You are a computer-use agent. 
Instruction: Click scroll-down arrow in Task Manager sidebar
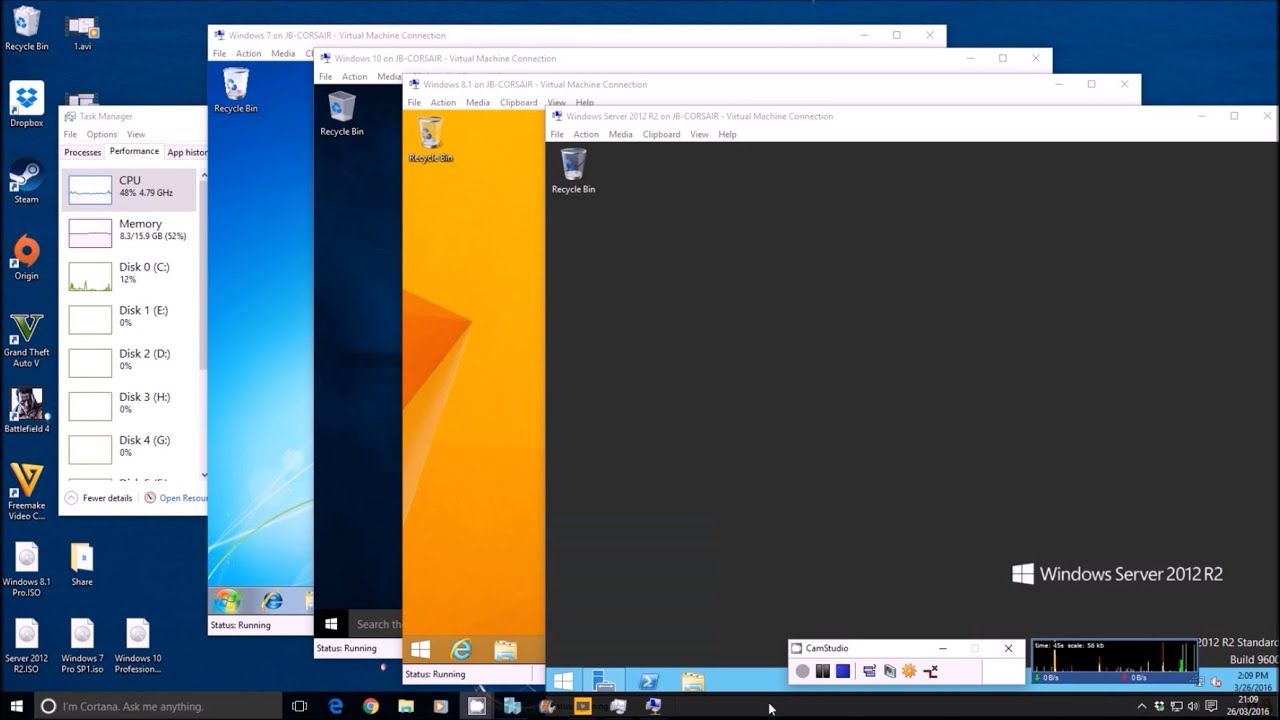(204, 475)
